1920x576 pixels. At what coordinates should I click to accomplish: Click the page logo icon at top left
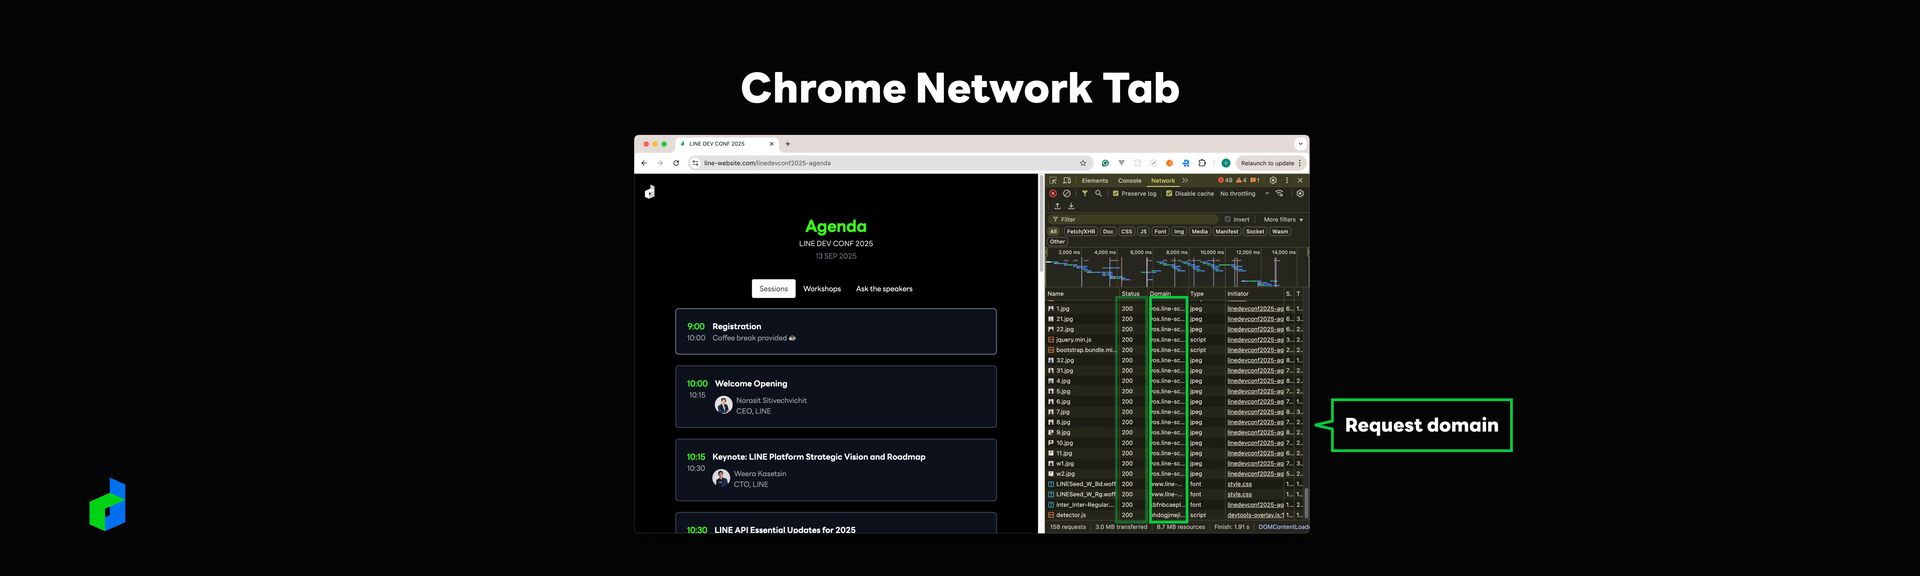point(650,191)
